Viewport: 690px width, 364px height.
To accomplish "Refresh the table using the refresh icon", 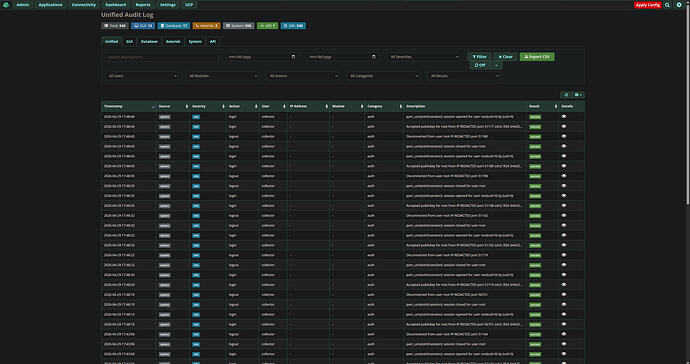I will pyautogui.click(x=566, y=95).
